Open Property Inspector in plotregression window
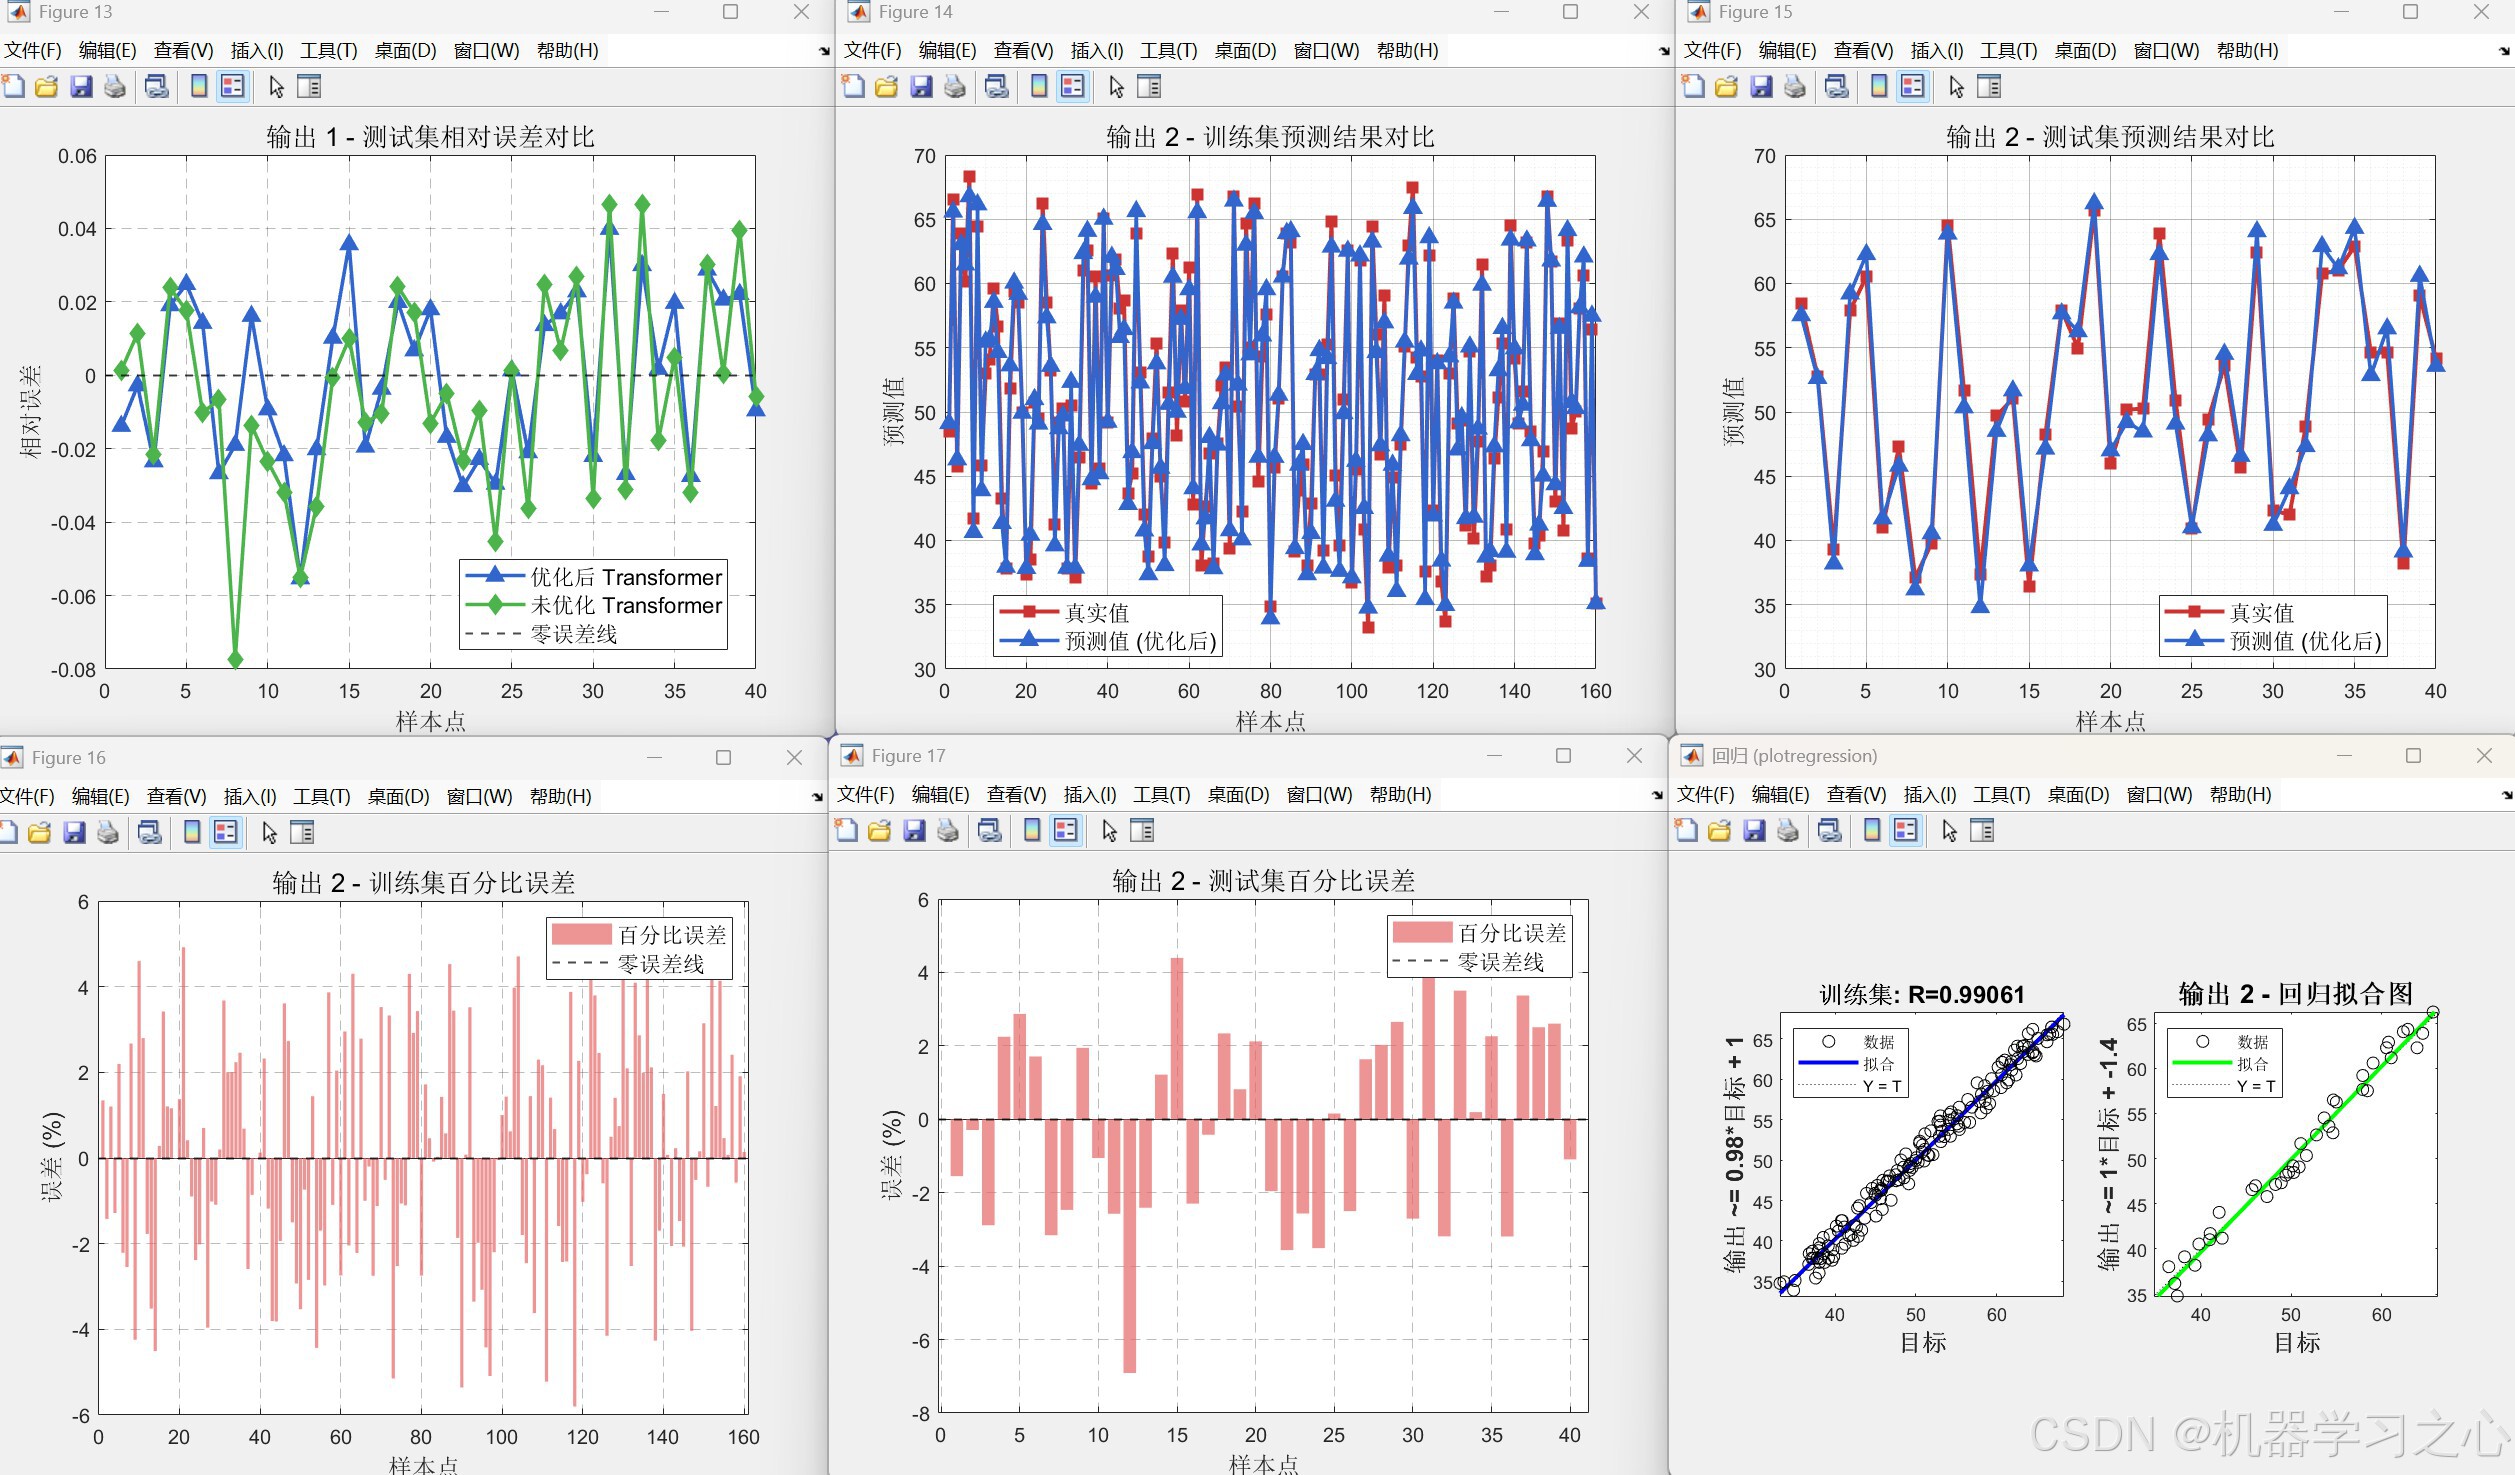The image size is (2515, 1475). pos(1983,831)
